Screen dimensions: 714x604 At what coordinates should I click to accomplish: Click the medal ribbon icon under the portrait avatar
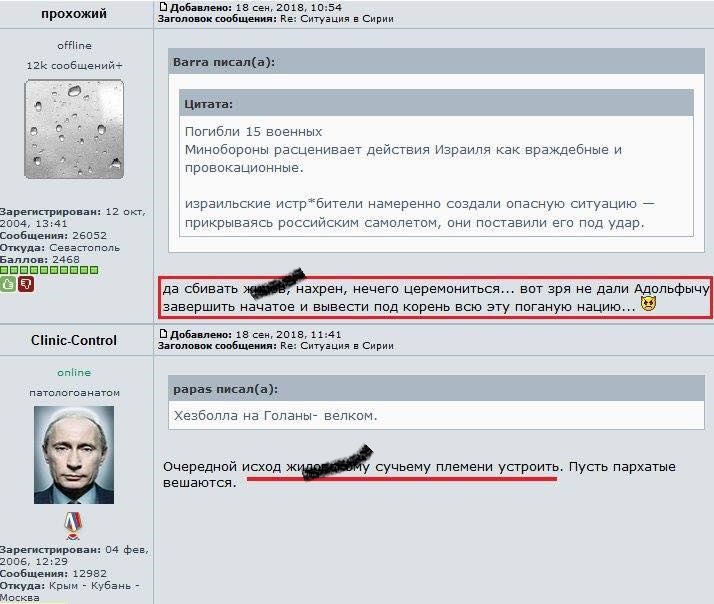pyautogui.click(x=74, y=525)
